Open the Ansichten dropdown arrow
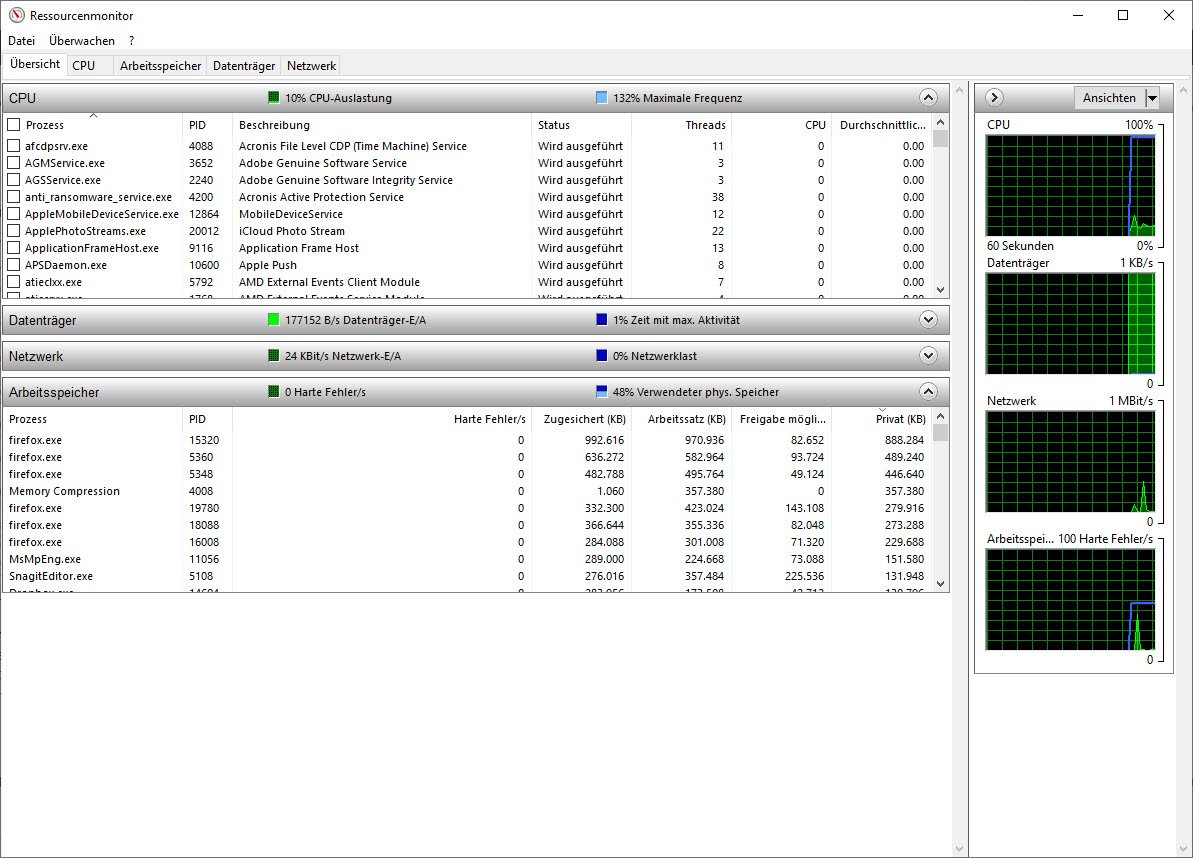 (x=1152, y=98)
